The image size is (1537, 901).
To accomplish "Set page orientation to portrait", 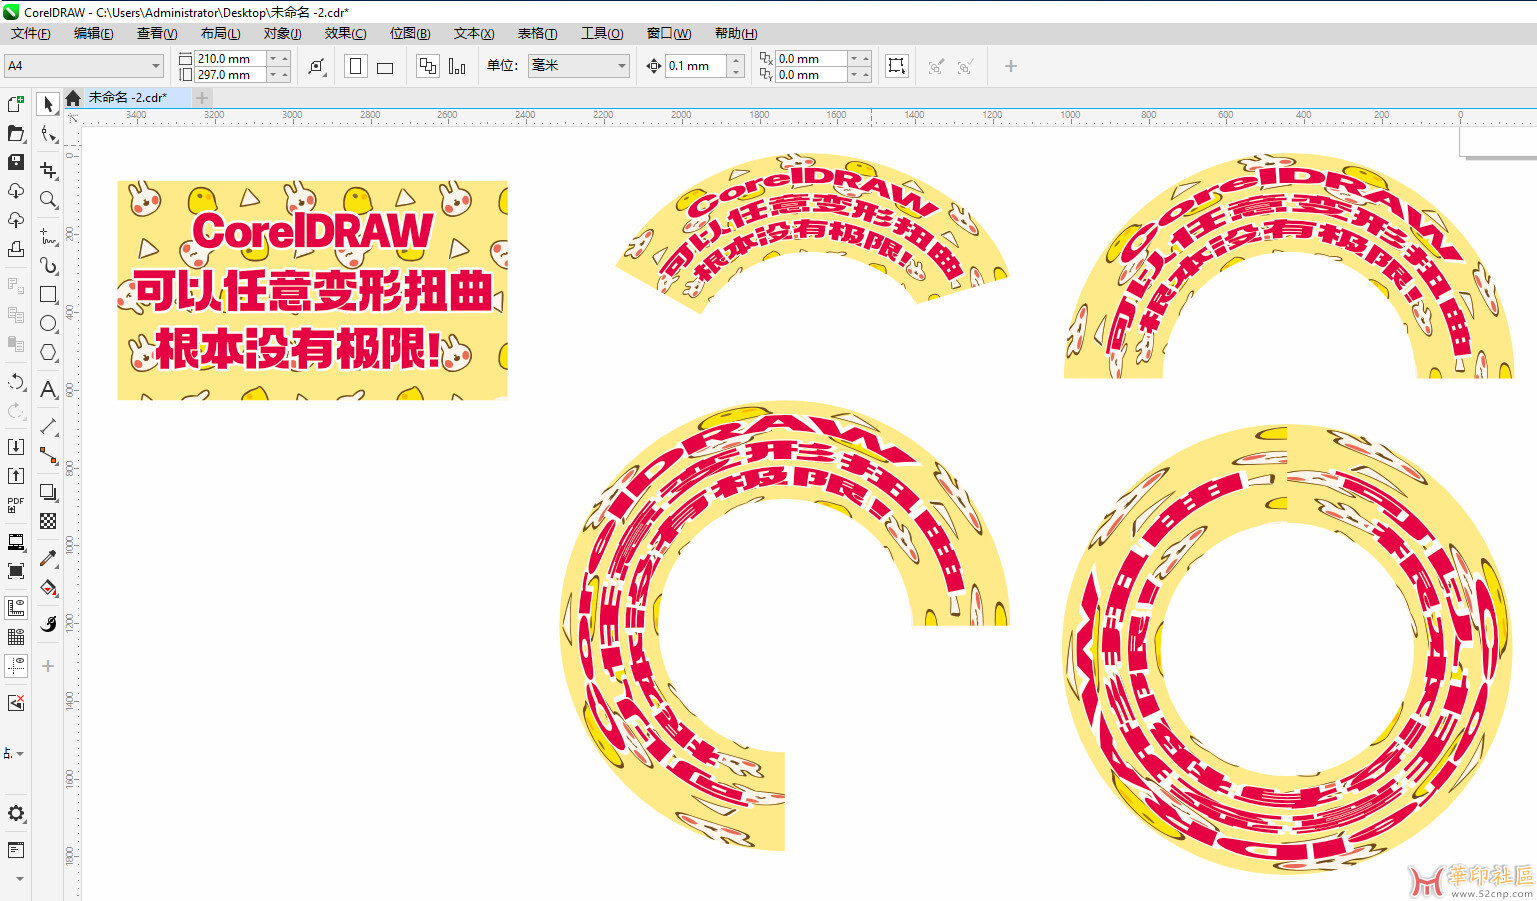I will pos(355,66).
